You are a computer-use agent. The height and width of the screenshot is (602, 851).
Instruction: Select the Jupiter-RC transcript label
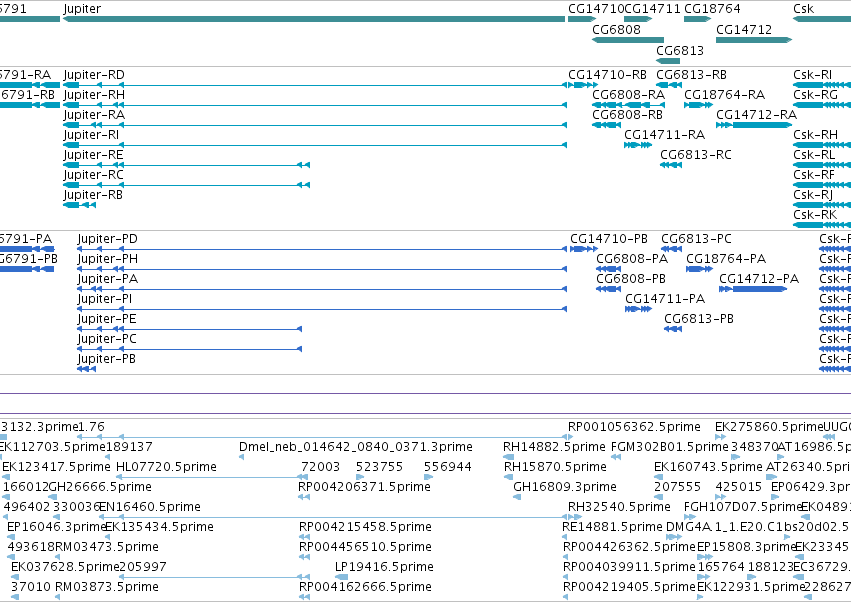pos(93,175)
